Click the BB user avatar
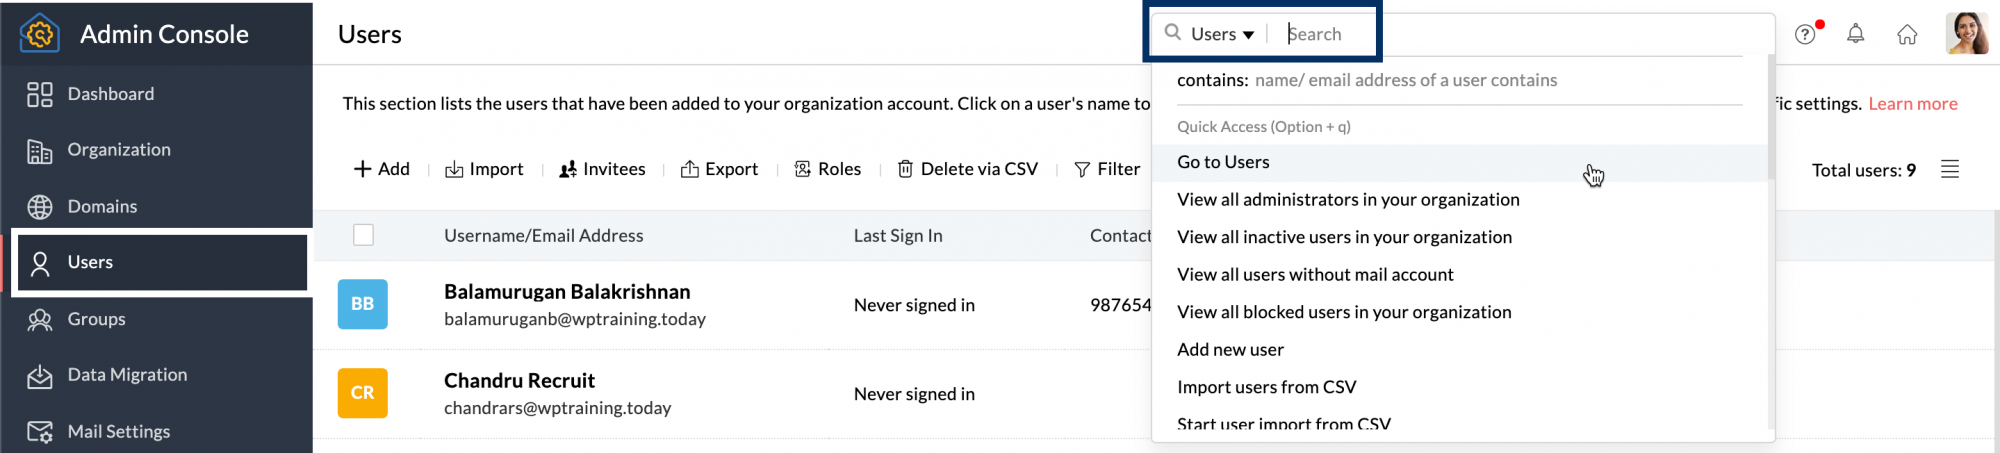Image resolution: width=2000 pixels, height=453 pixels. [x=362, y=304]
